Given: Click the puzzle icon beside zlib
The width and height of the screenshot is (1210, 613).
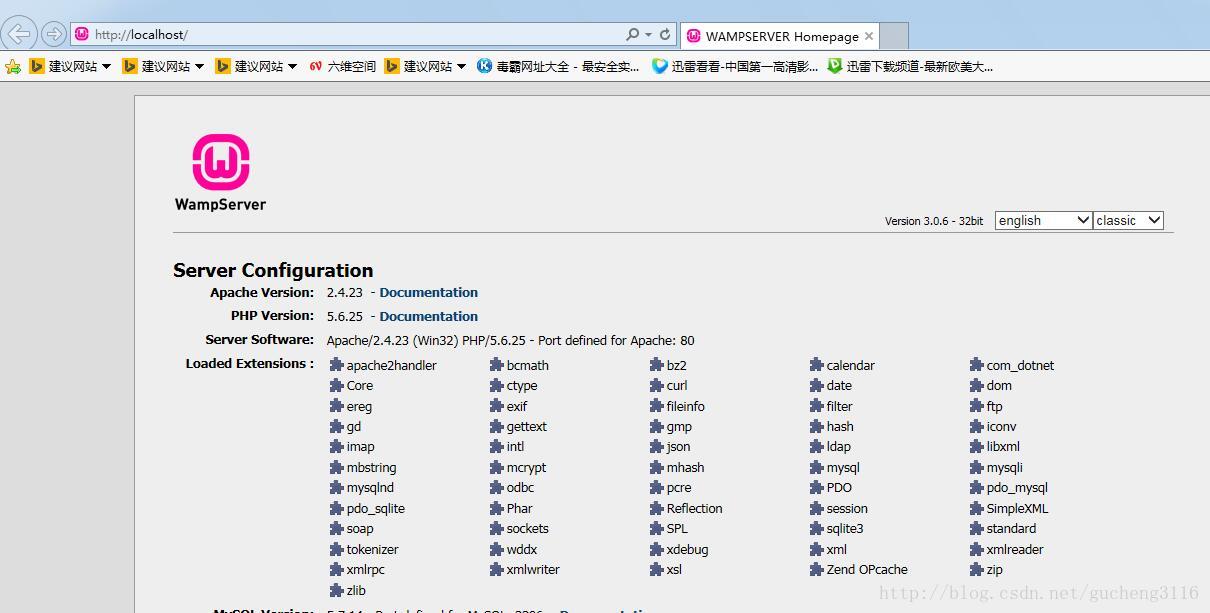Looking at the screenshot, I should 337,590.
